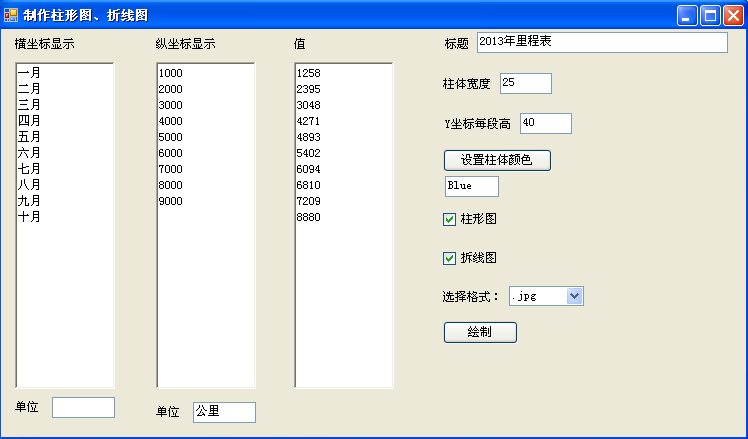Click the Y坐标每段高 input field
The height and width of the screenshot is (439, 748).
(545, 123)
